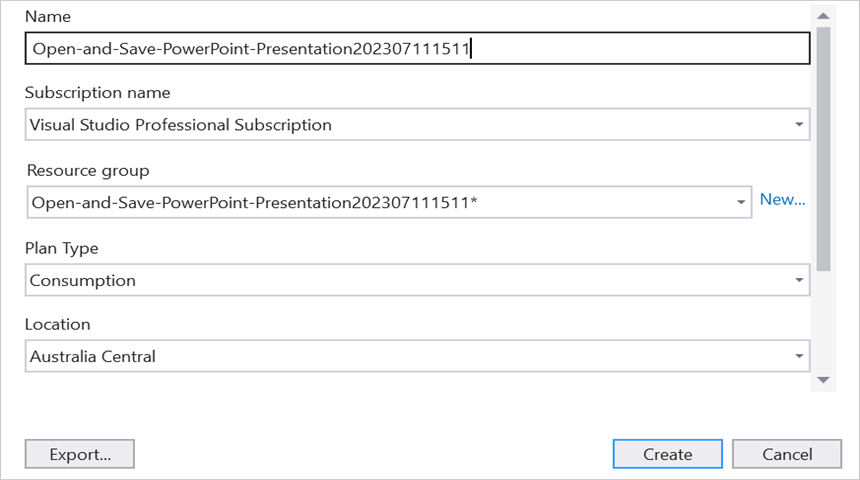
Task: Click the Subscription name dropdown arrow
Action: click(799, 125)
